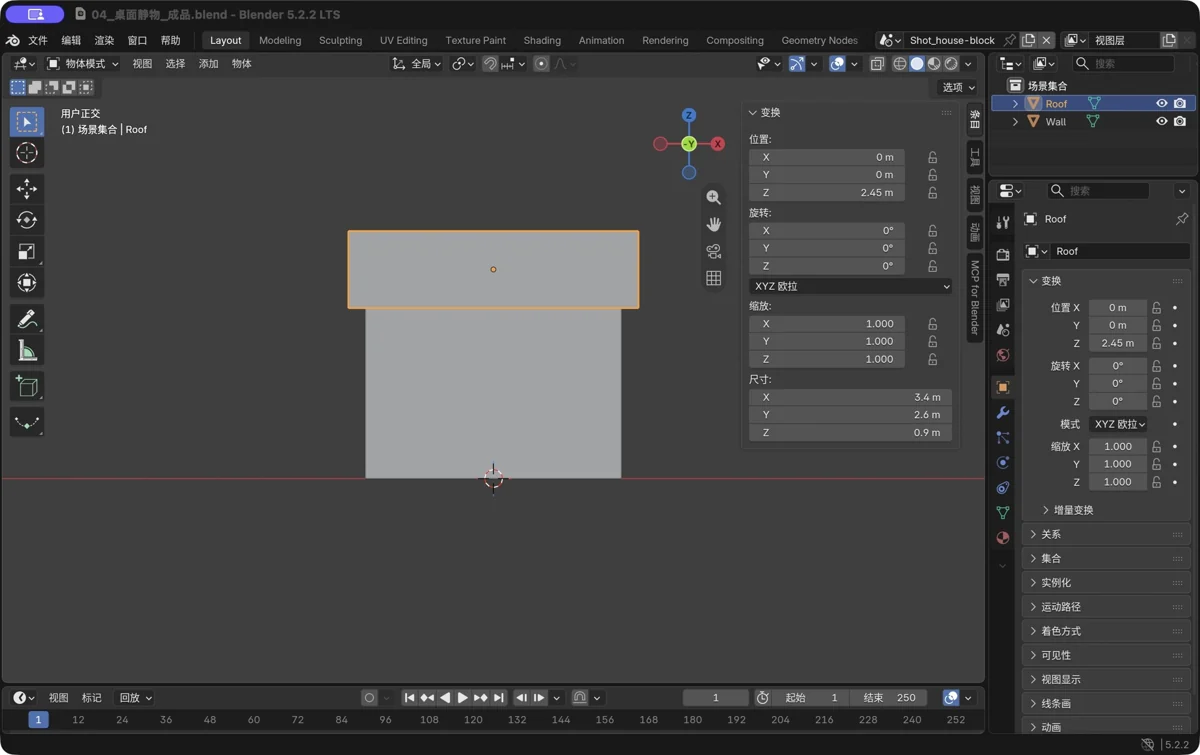1200x755 pixels.
Task: Toggle camera view with the camera icon
Action: pos(713,252)
